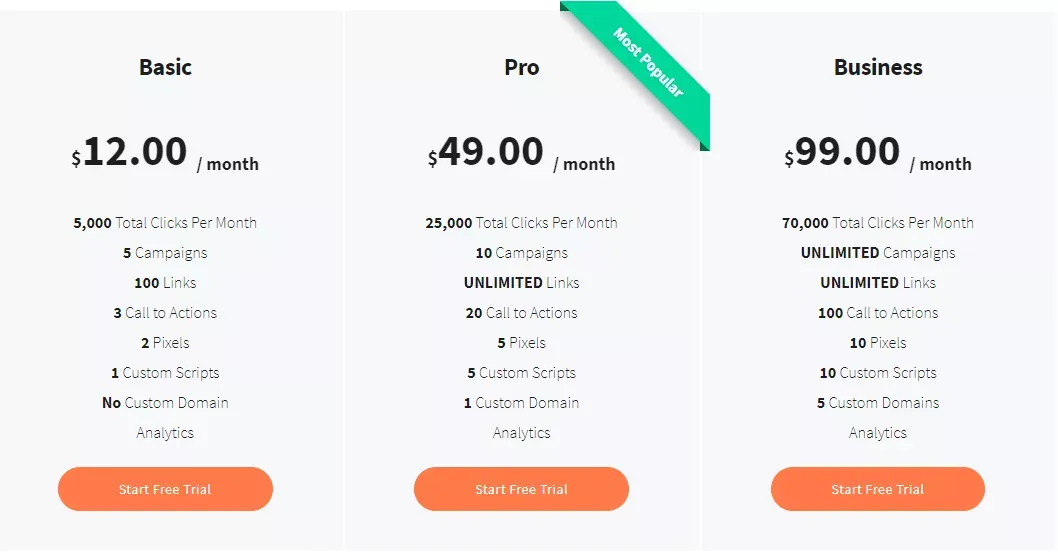Screen dimensions: 1058x552
Task: Click the $49.00 per month price
Action: (522, 153)
